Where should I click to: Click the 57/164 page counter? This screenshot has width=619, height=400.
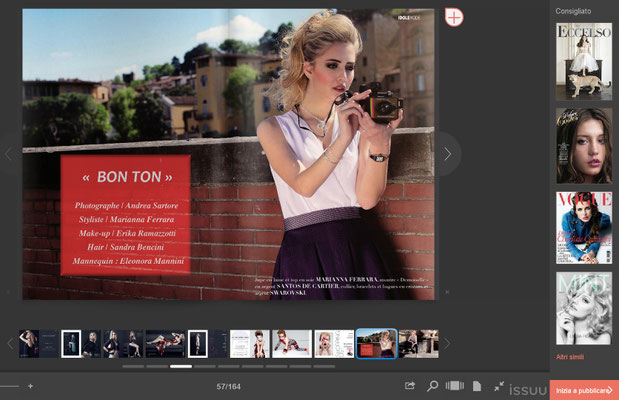pyautogui.click(x=228, y=387)
